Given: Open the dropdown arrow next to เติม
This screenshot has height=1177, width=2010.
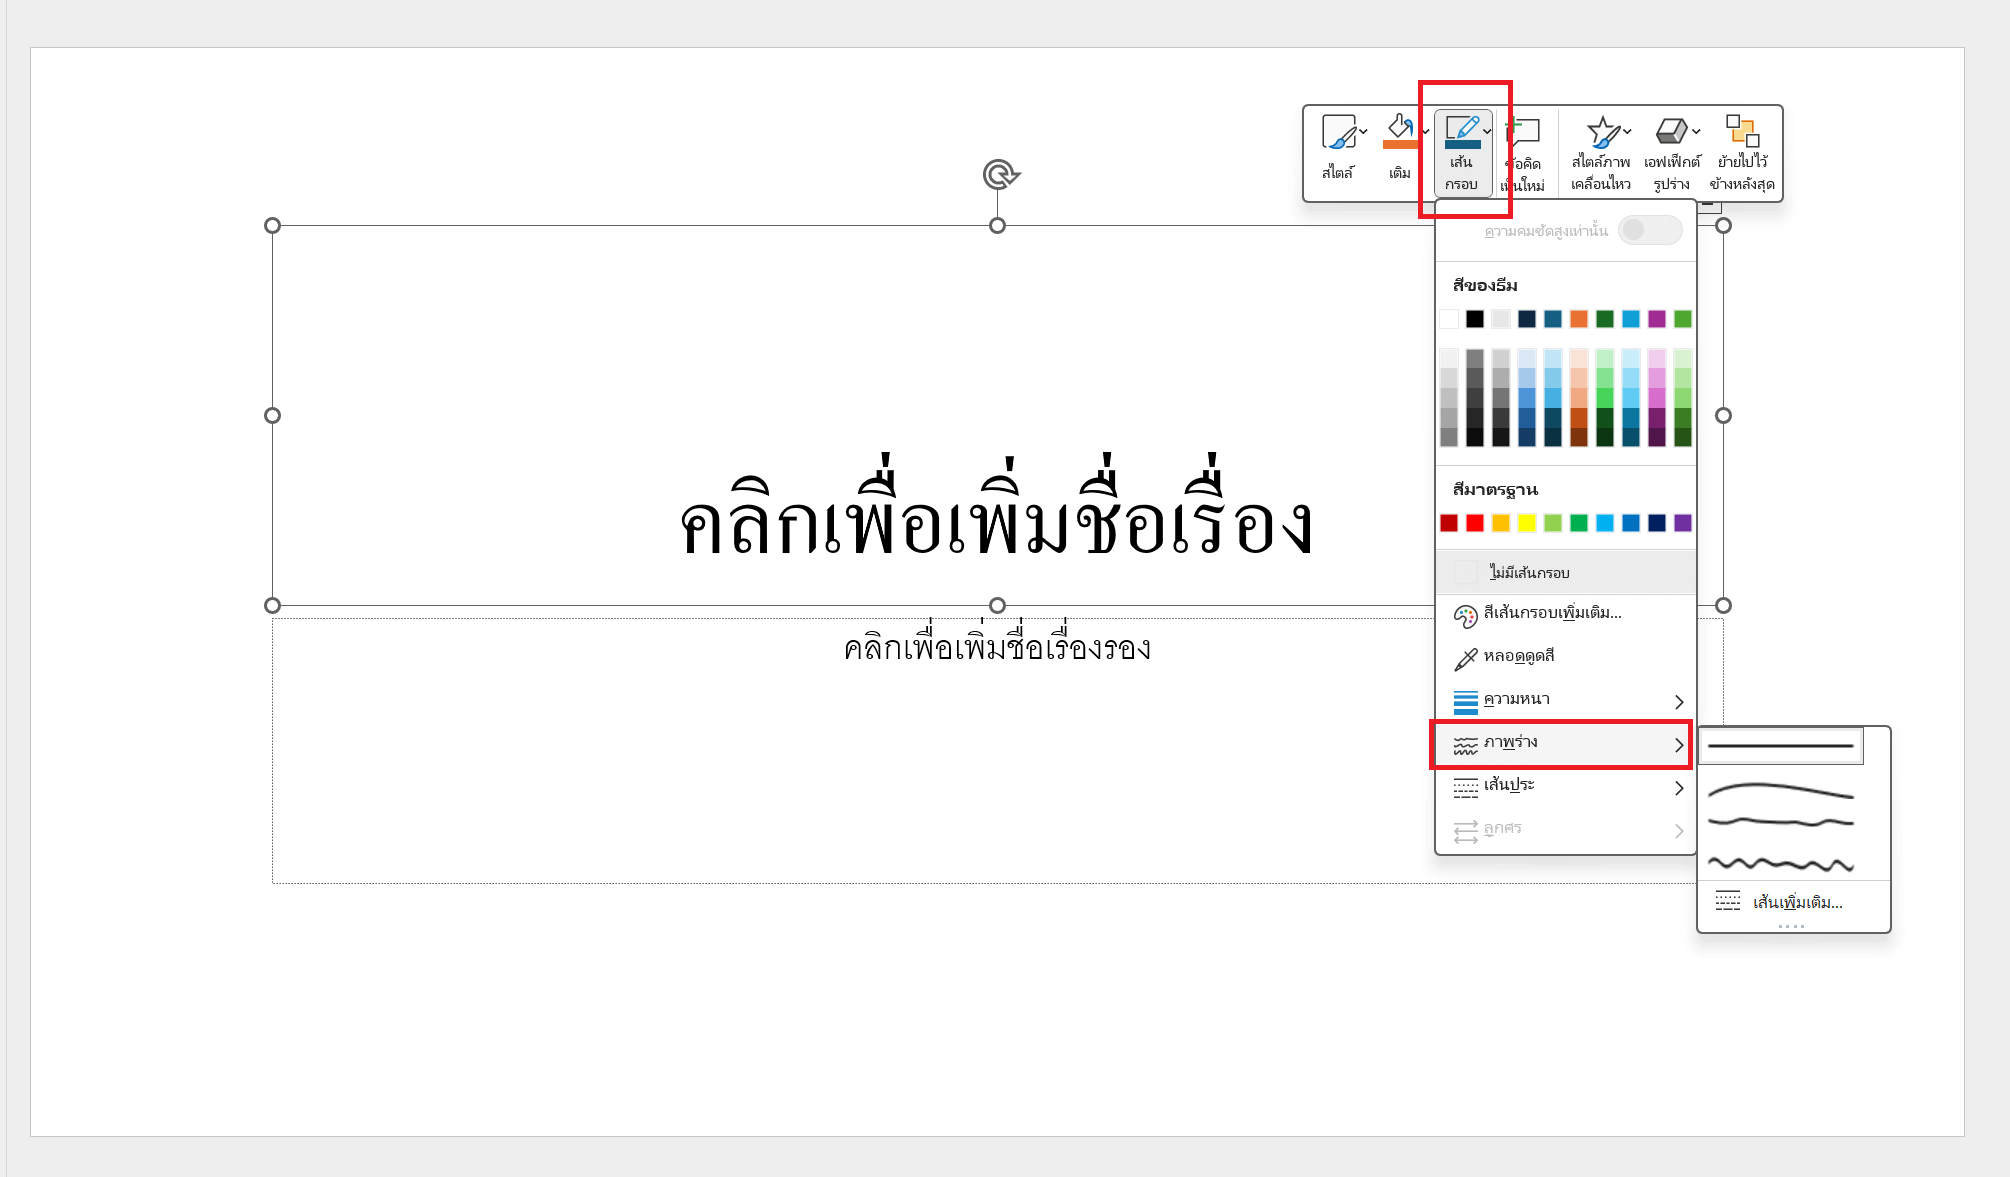Looking at the screenshot, I should 1424,131.
